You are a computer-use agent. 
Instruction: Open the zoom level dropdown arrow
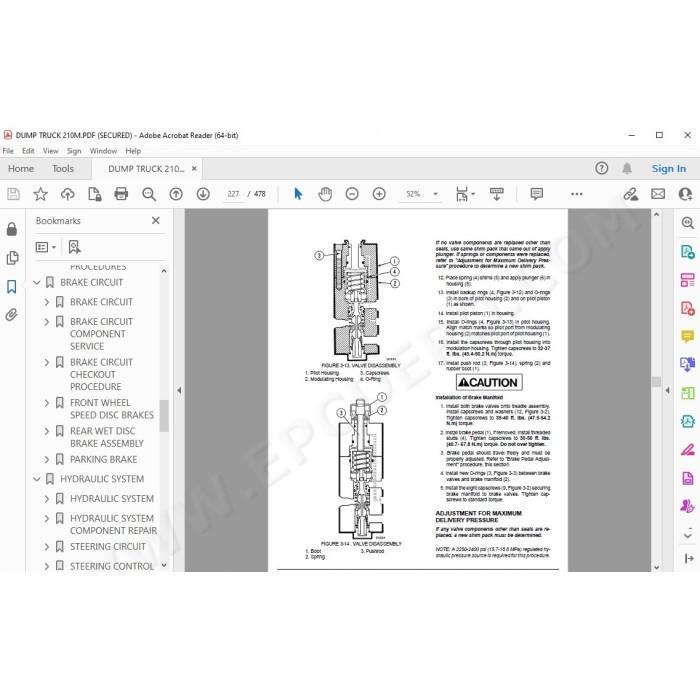pos(435,194)
